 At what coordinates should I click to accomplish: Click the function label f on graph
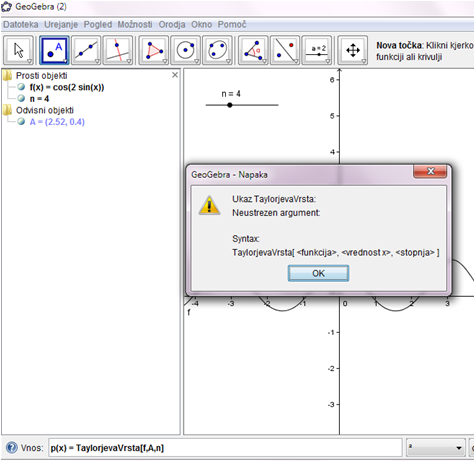click(x=189, y=312)
